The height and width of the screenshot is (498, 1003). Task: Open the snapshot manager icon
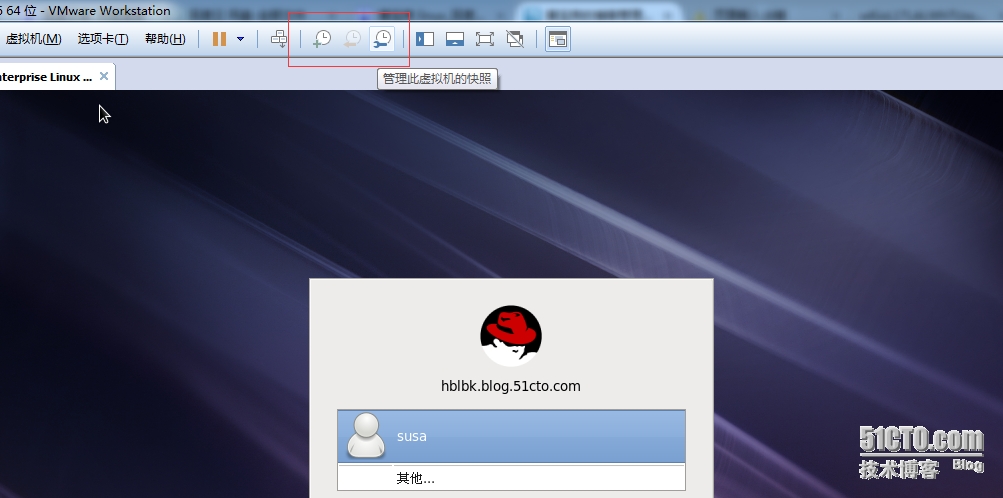[382, 39]
